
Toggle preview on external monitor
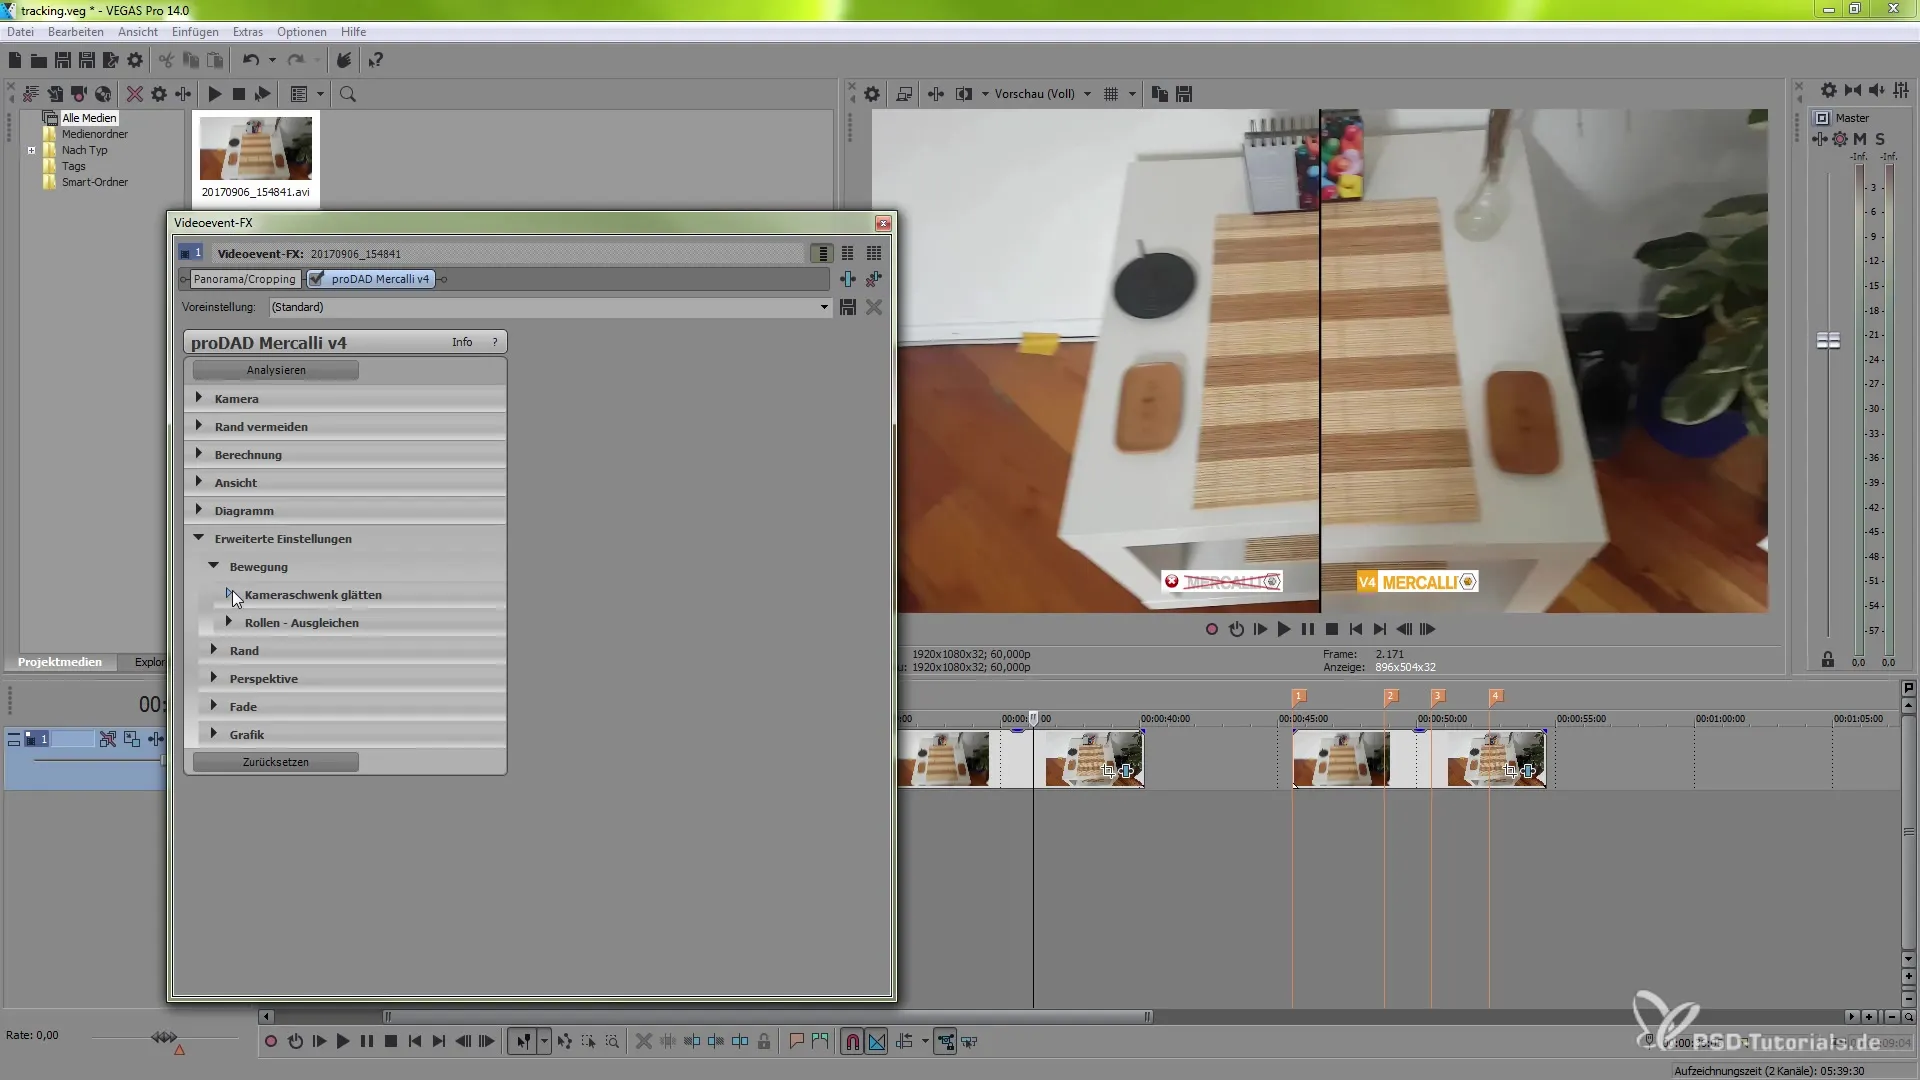(x=904, y=94)
